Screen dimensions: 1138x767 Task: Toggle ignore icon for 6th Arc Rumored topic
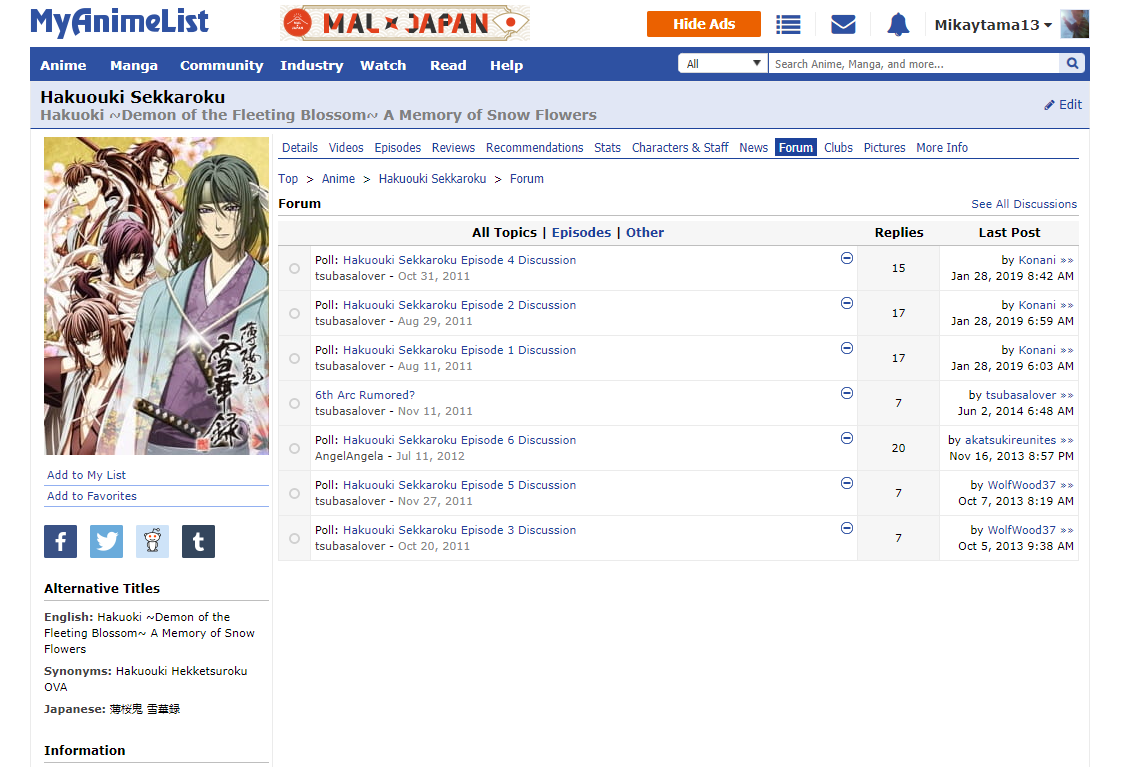coord(847,393)
